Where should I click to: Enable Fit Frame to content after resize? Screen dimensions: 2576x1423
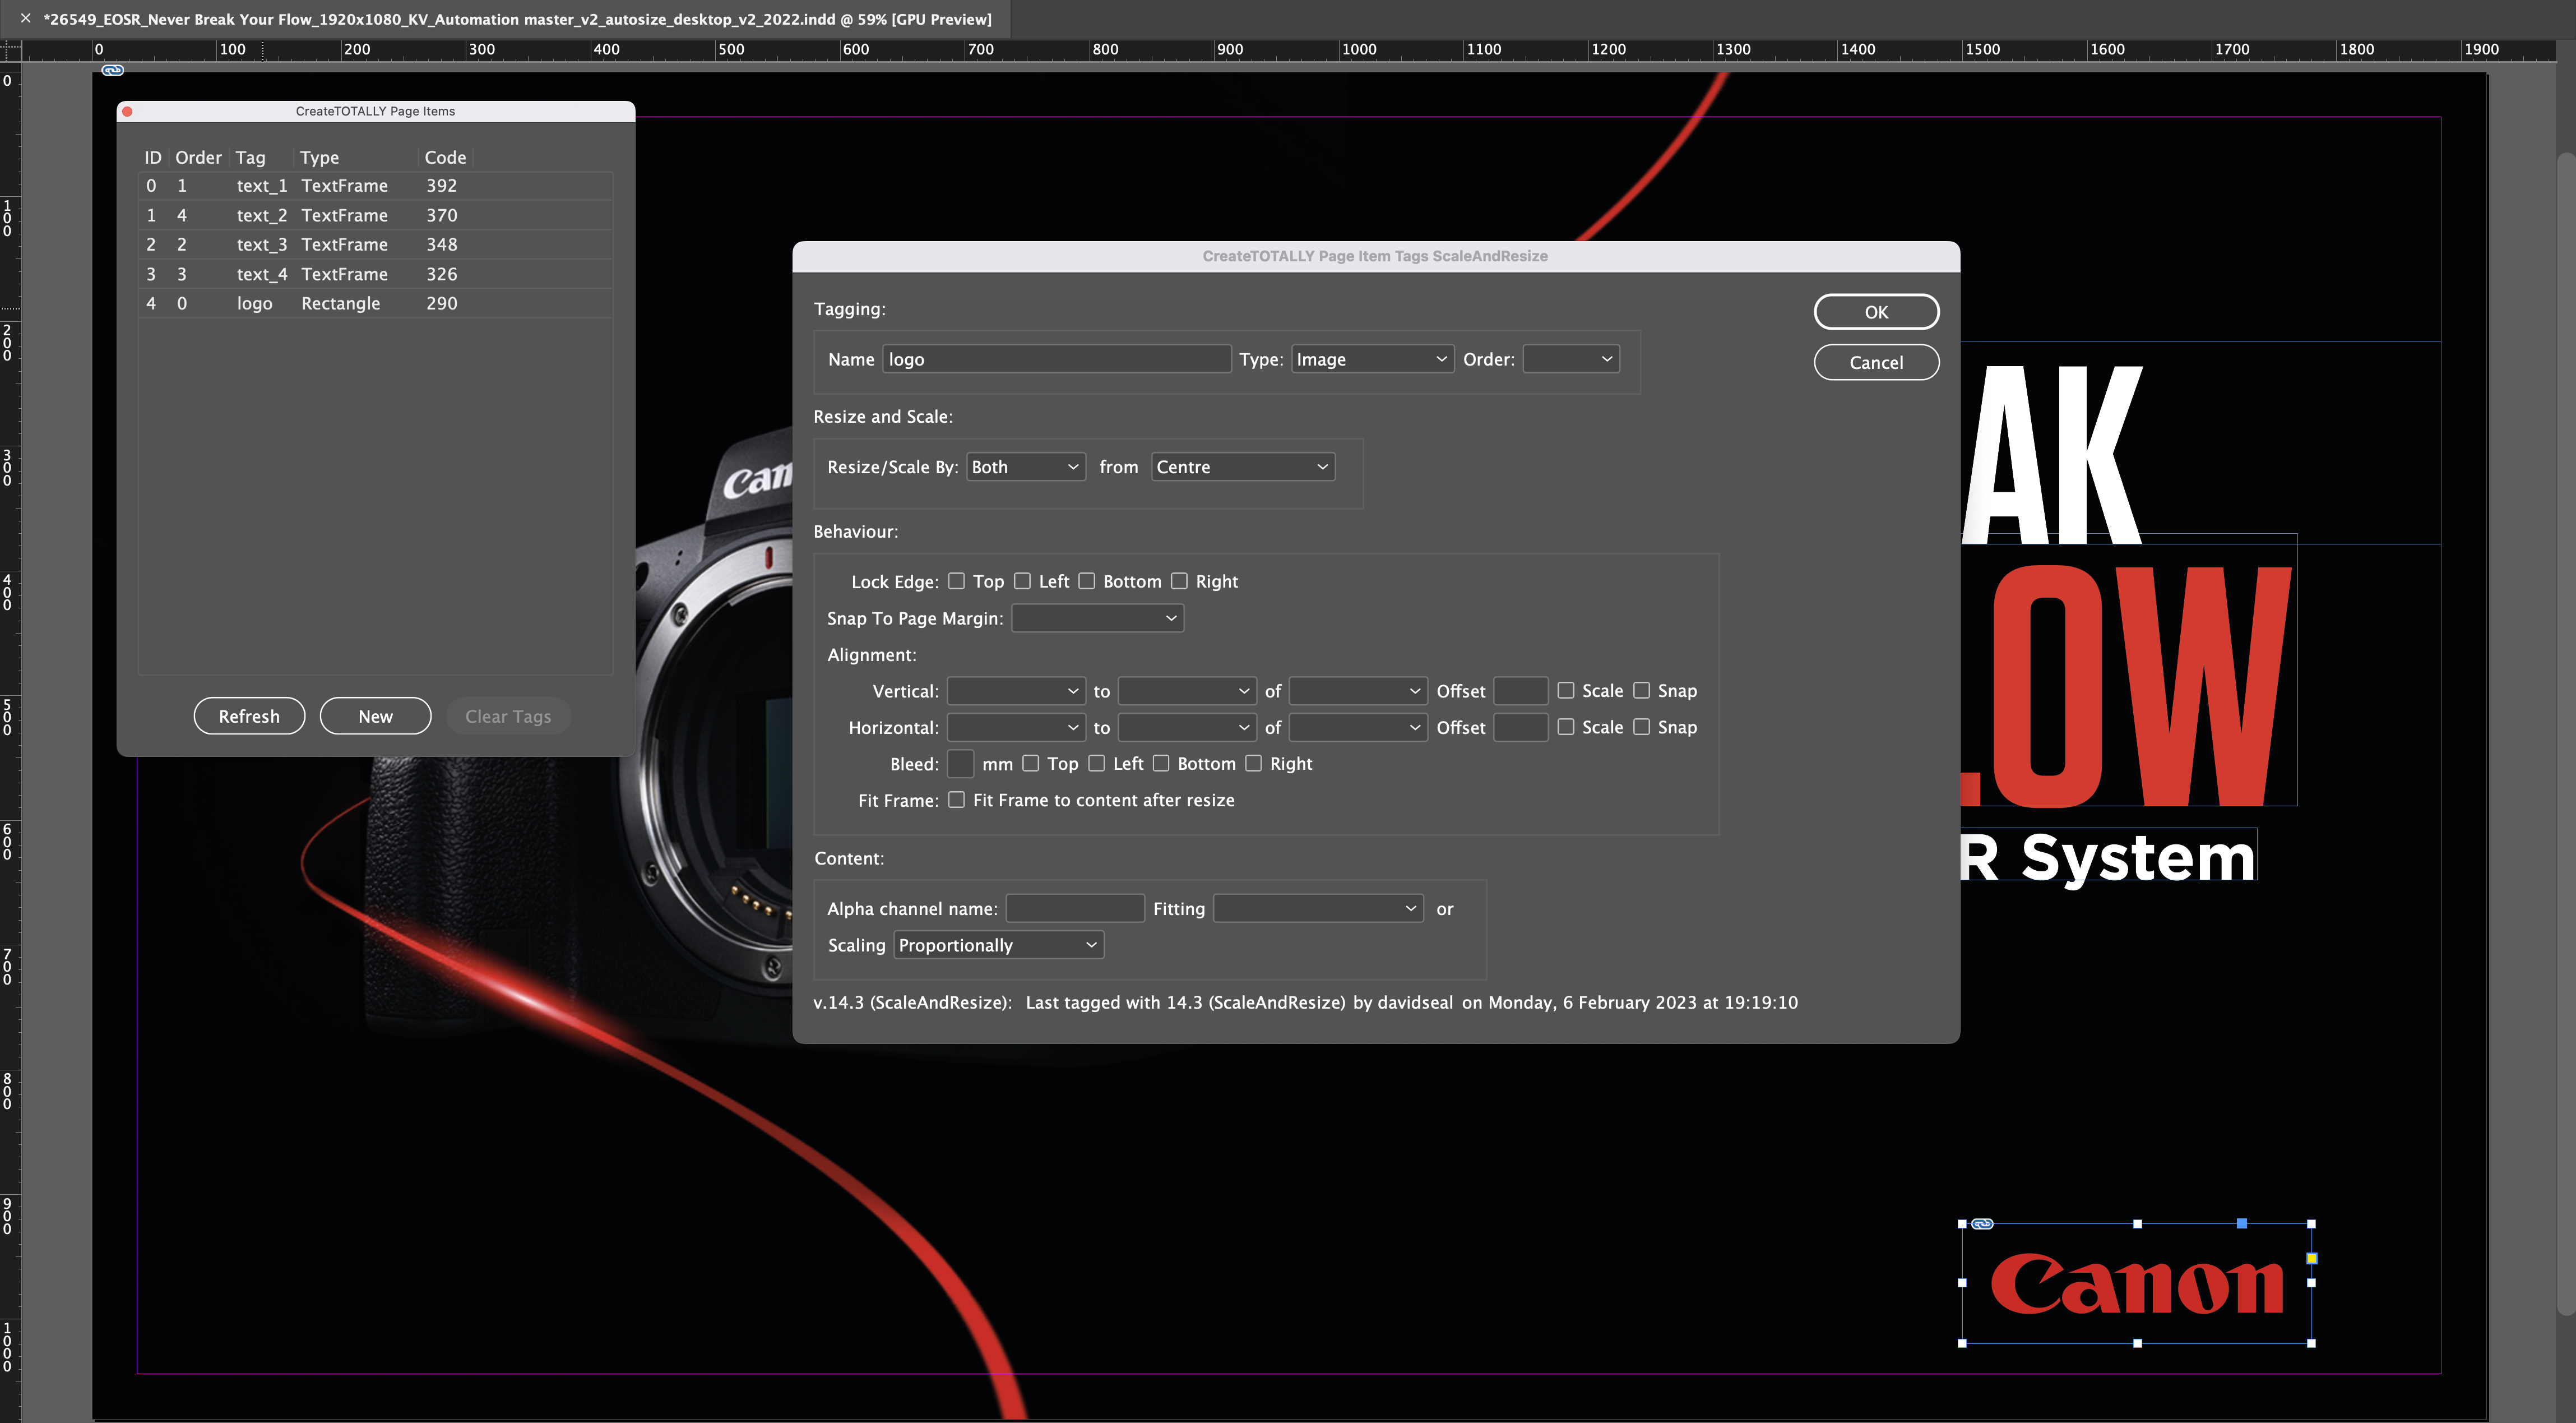tap(956, 800)
